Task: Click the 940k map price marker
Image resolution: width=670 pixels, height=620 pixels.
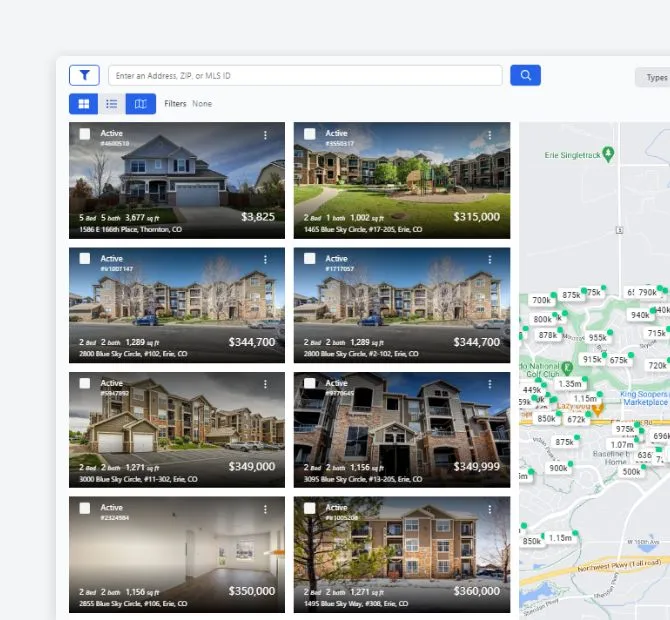Action: tap(640, 315)
